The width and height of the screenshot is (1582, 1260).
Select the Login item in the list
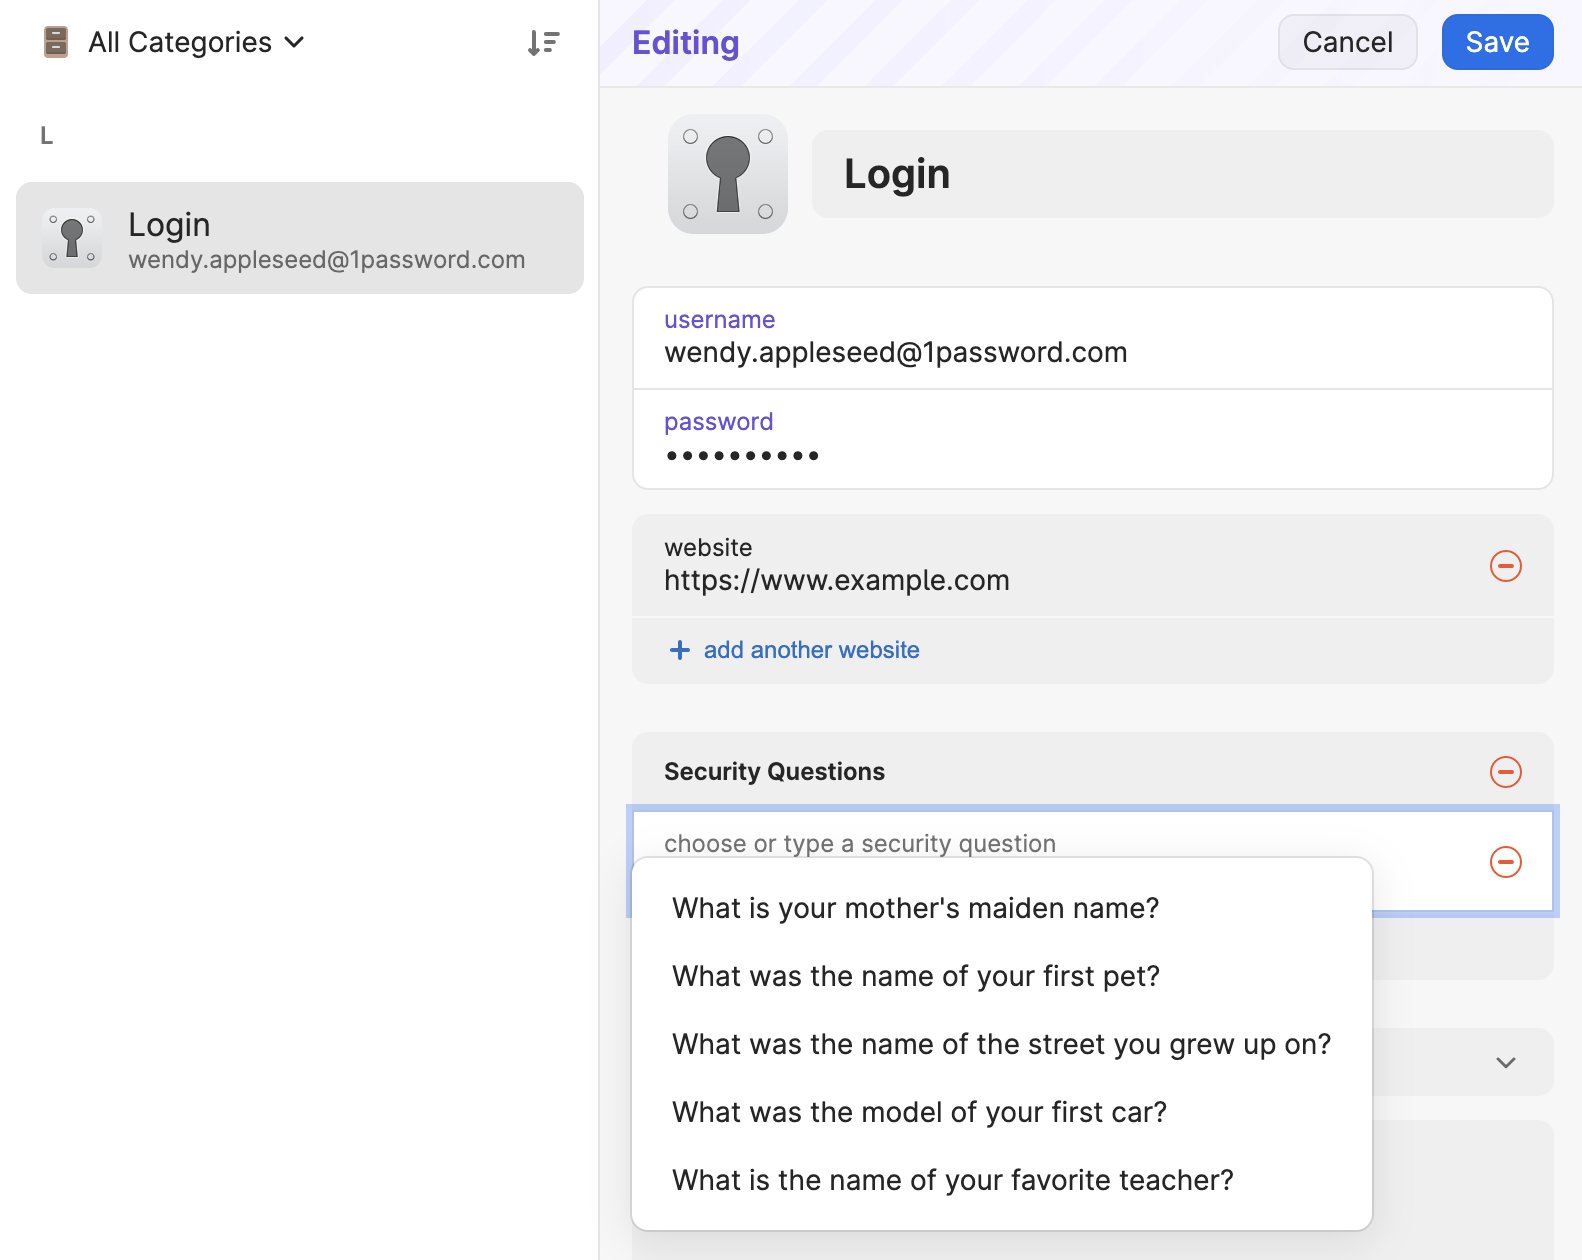coord(300,238)
